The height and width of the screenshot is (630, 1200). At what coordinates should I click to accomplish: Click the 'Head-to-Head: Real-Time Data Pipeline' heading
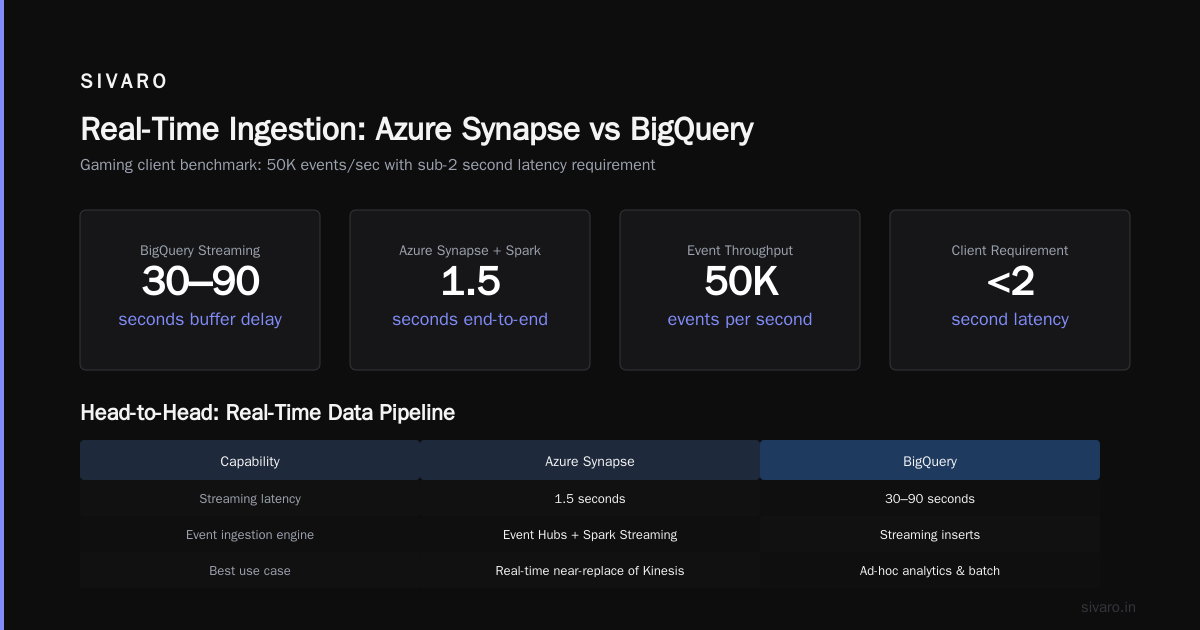tap(267, 412)
